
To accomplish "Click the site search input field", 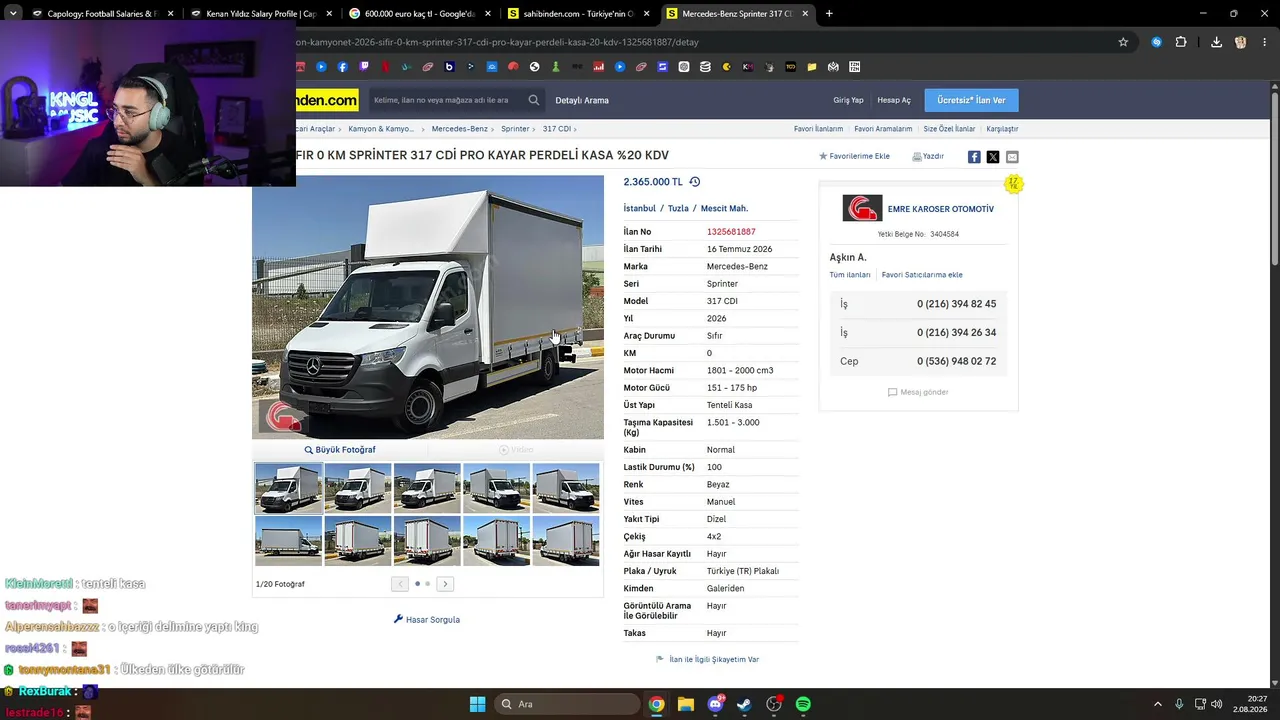I will point(446,100).
